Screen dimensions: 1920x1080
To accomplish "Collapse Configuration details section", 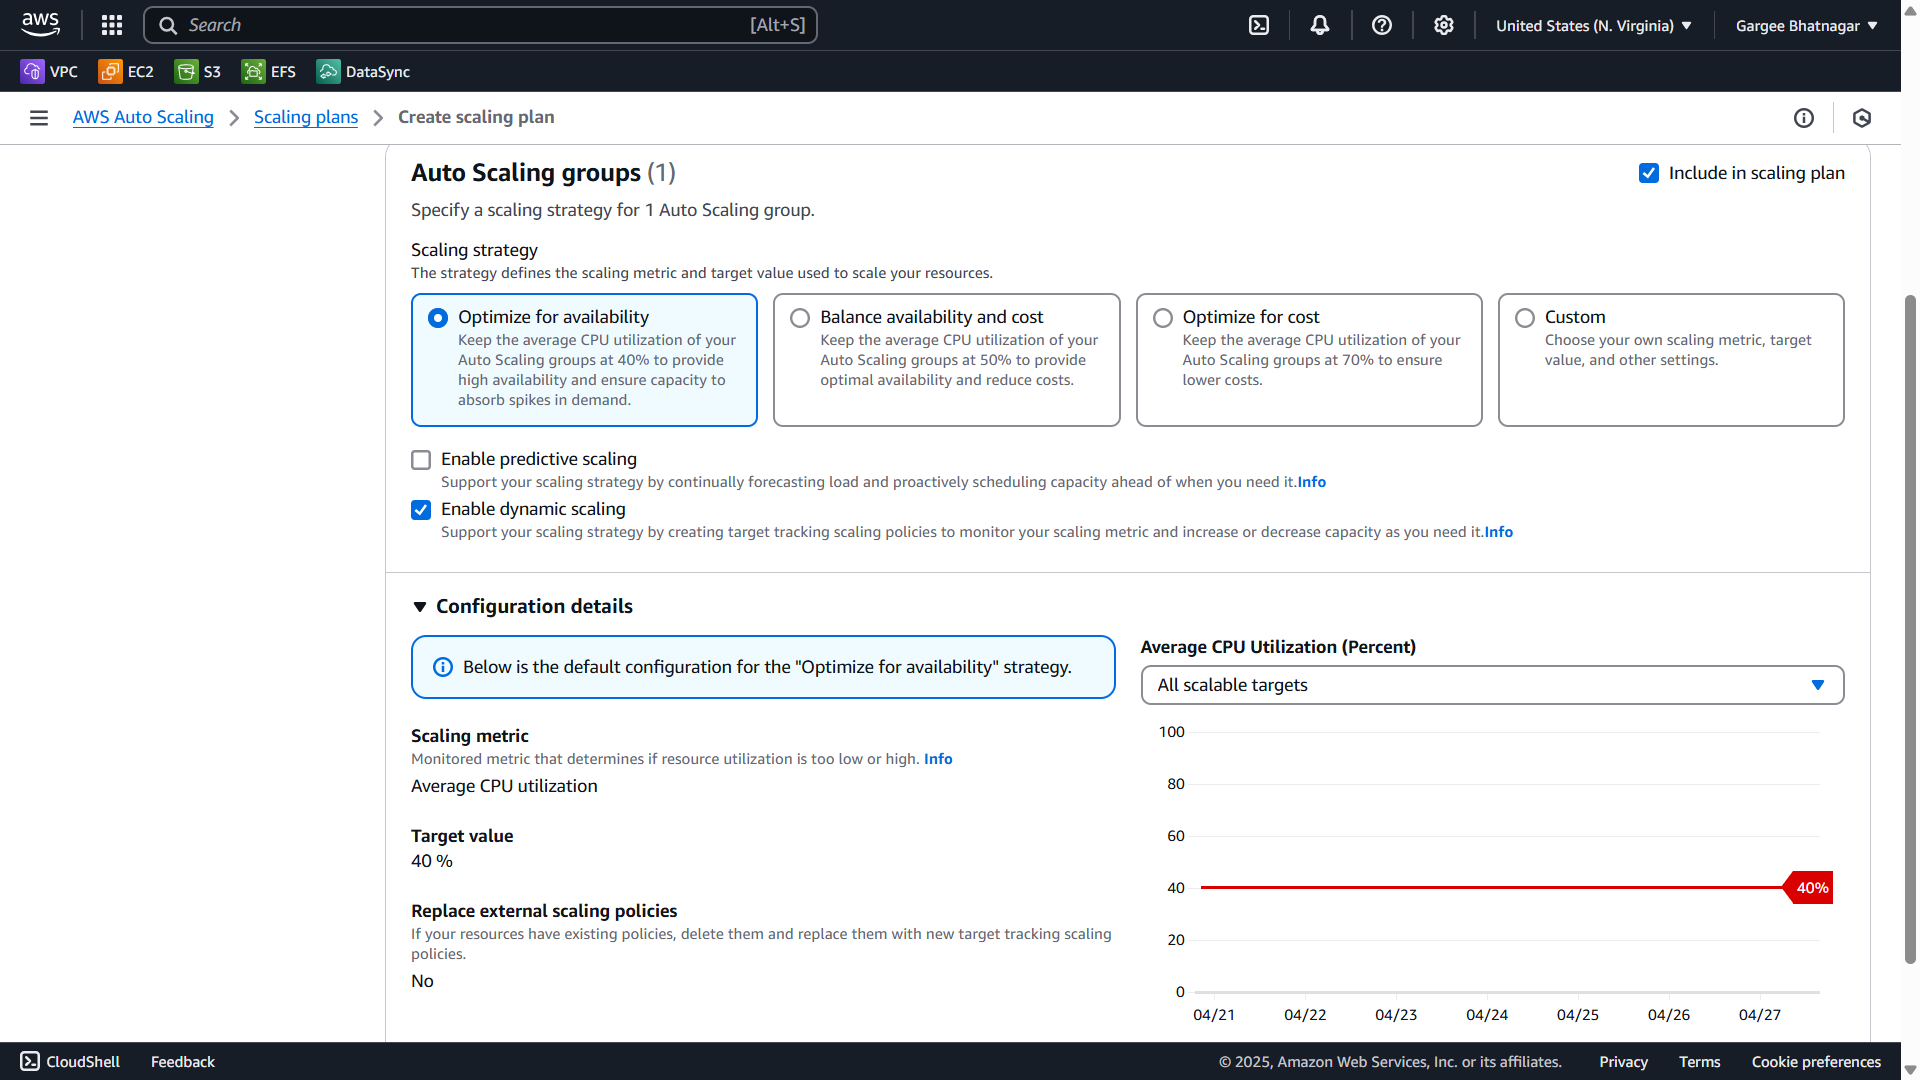I will tap(420, 607).
